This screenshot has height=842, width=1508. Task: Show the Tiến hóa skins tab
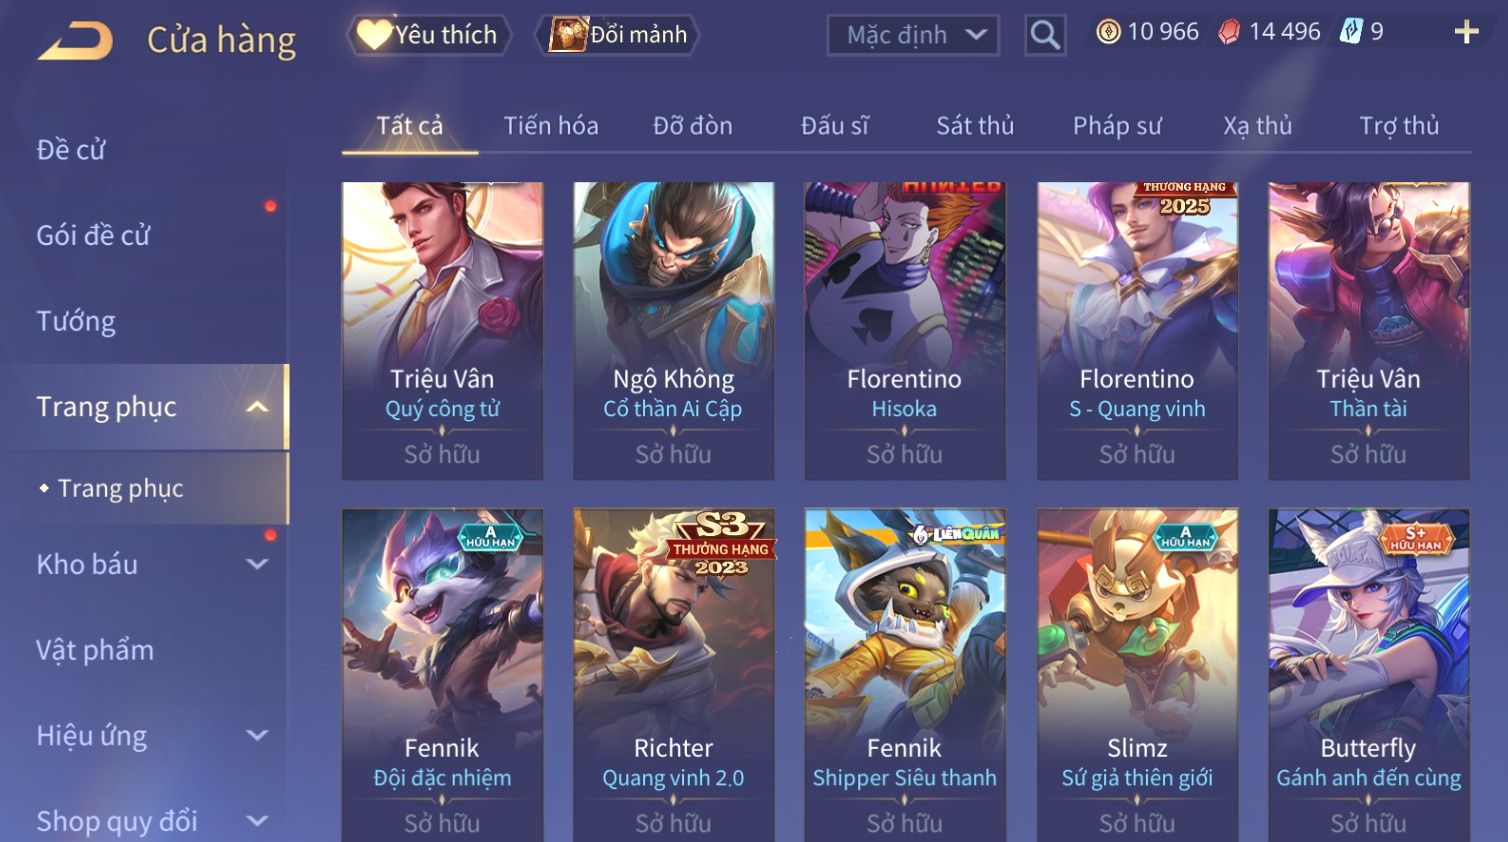click(551, 126)
